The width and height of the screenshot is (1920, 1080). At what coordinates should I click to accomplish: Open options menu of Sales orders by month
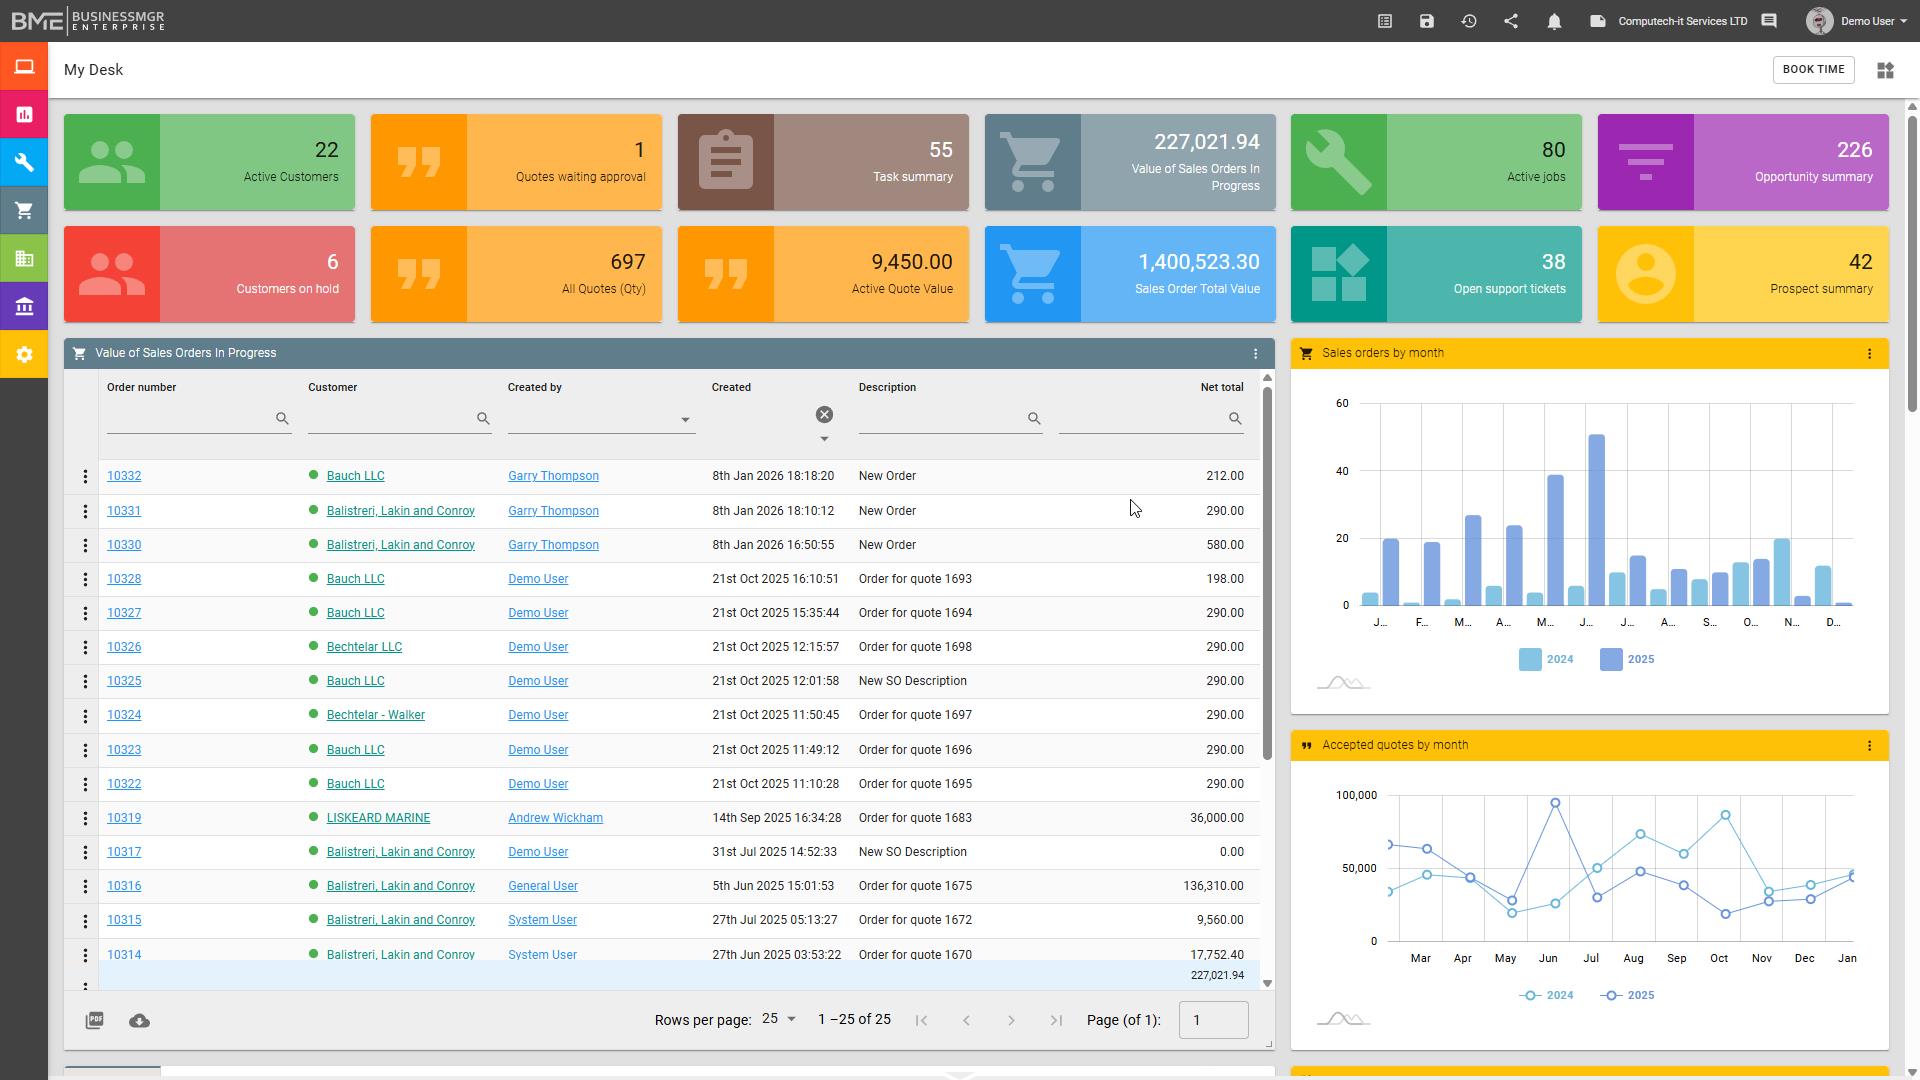pos(1869,354)
